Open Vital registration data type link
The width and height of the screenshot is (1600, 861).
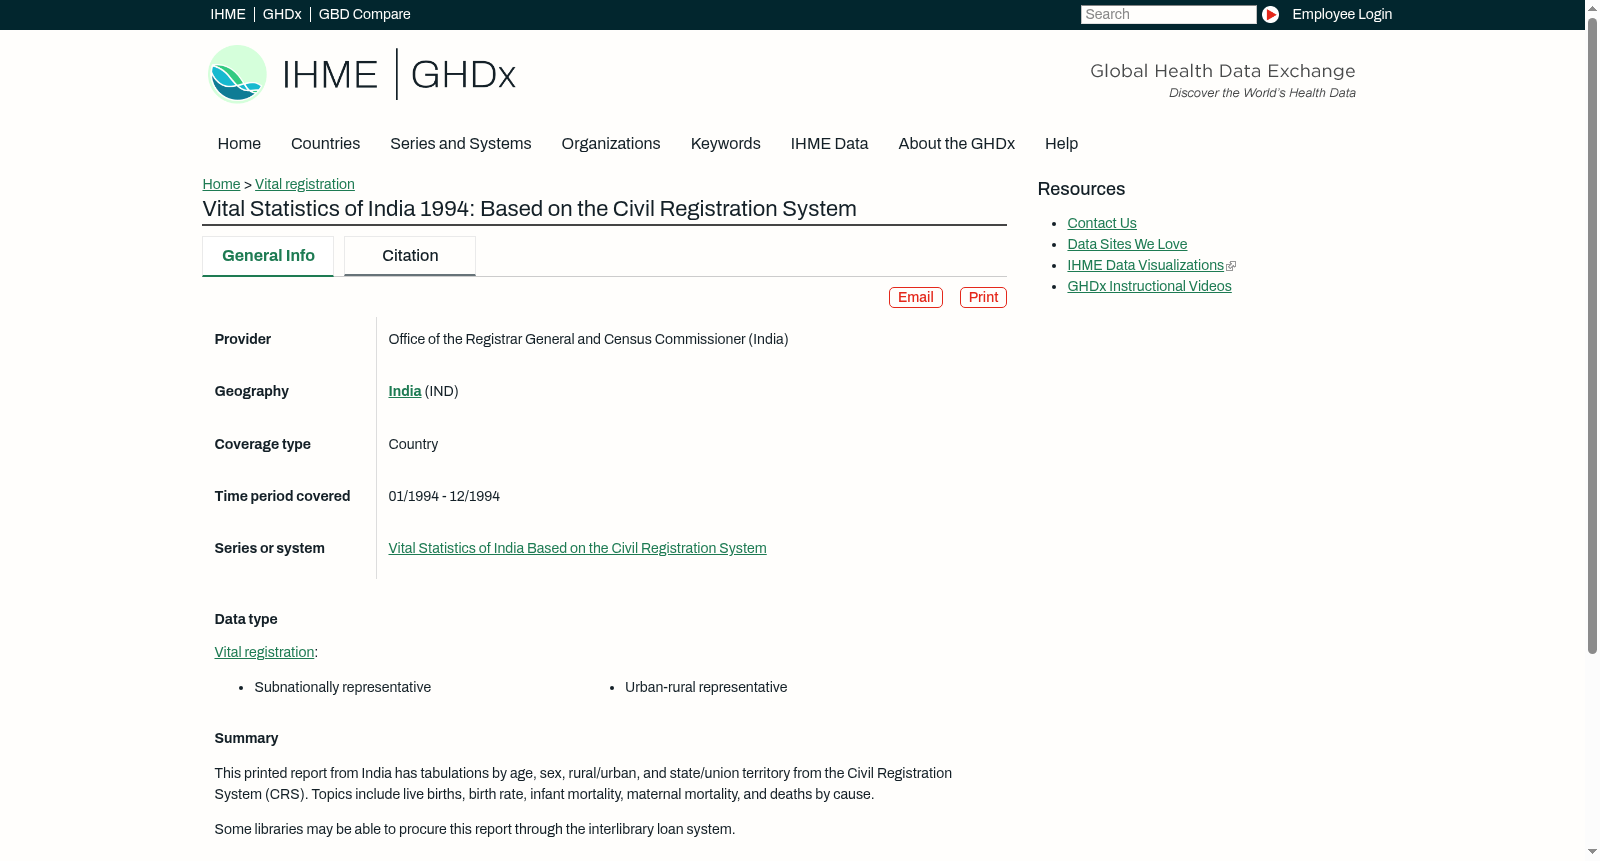[264, 652]
